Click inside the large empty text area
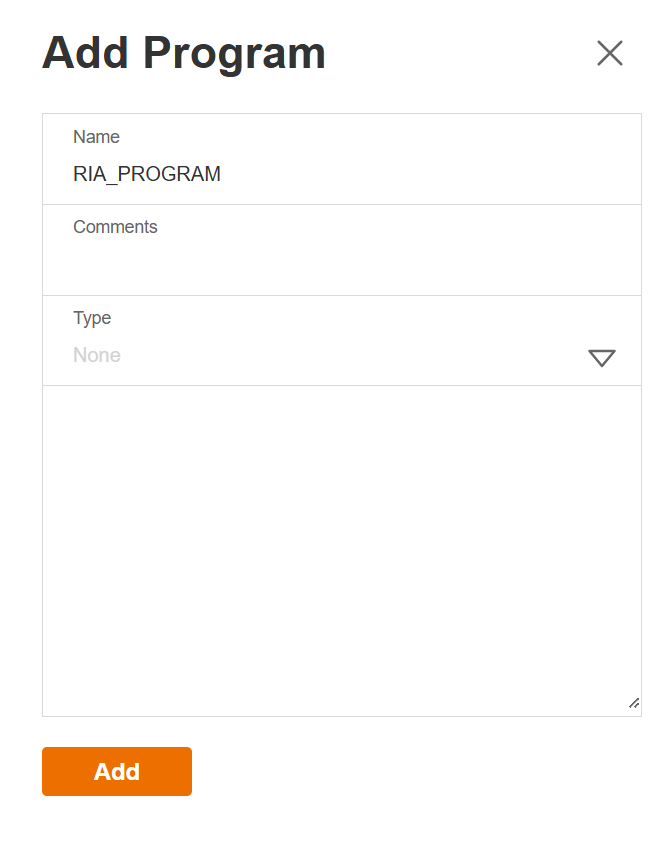This screenshot has height=852, width=668. pos(340,550)
